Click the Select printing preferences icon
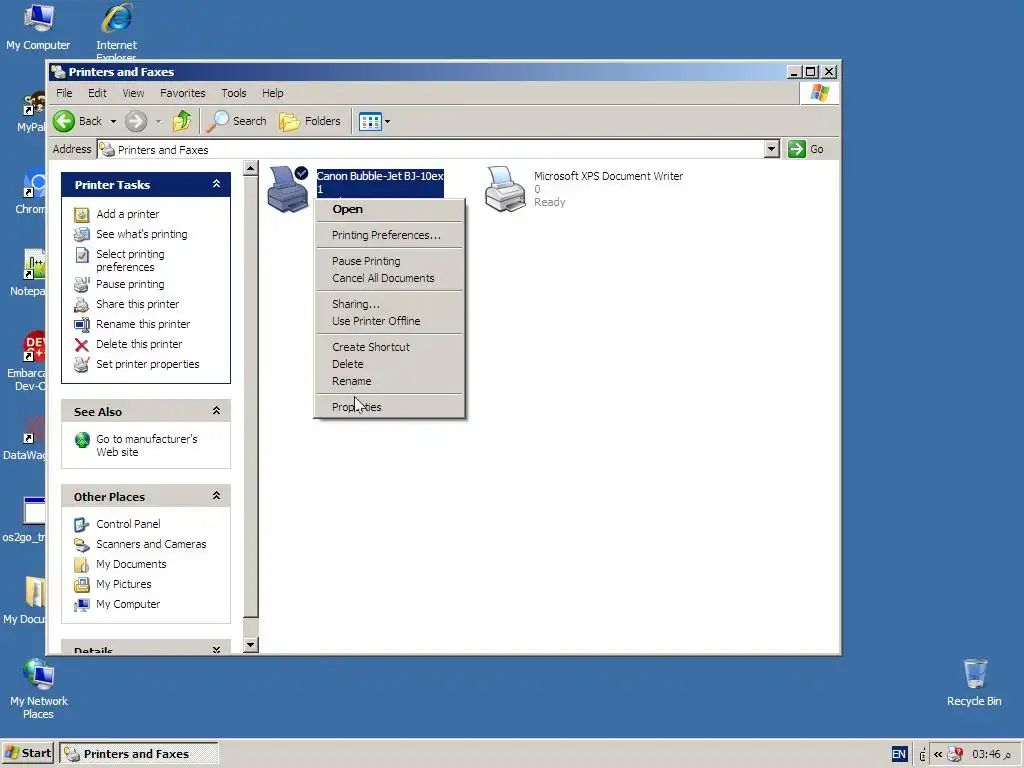This screenshot has height=768, width=1024. tap(82, 255)
